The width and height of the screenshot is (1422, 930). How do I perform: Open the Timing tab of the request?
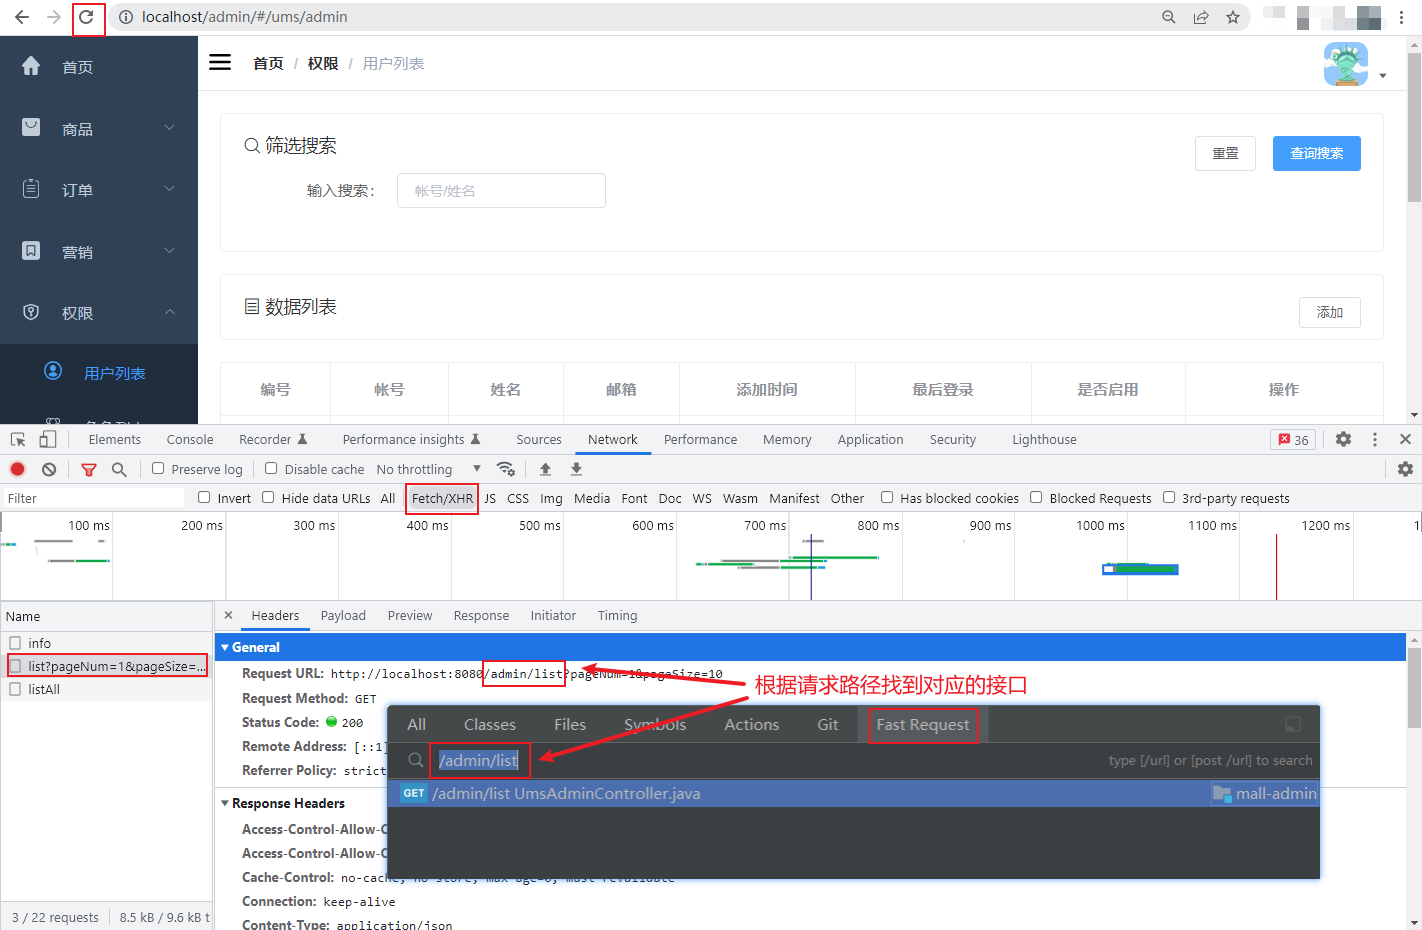617,615
